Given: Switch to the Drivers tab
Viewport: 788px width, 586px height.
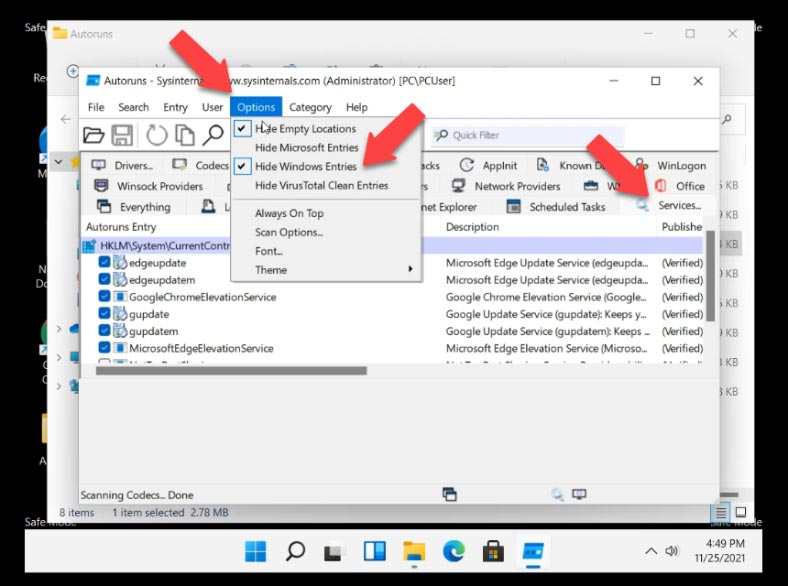Looking at the screenshot, I should (x=123, y=165).
